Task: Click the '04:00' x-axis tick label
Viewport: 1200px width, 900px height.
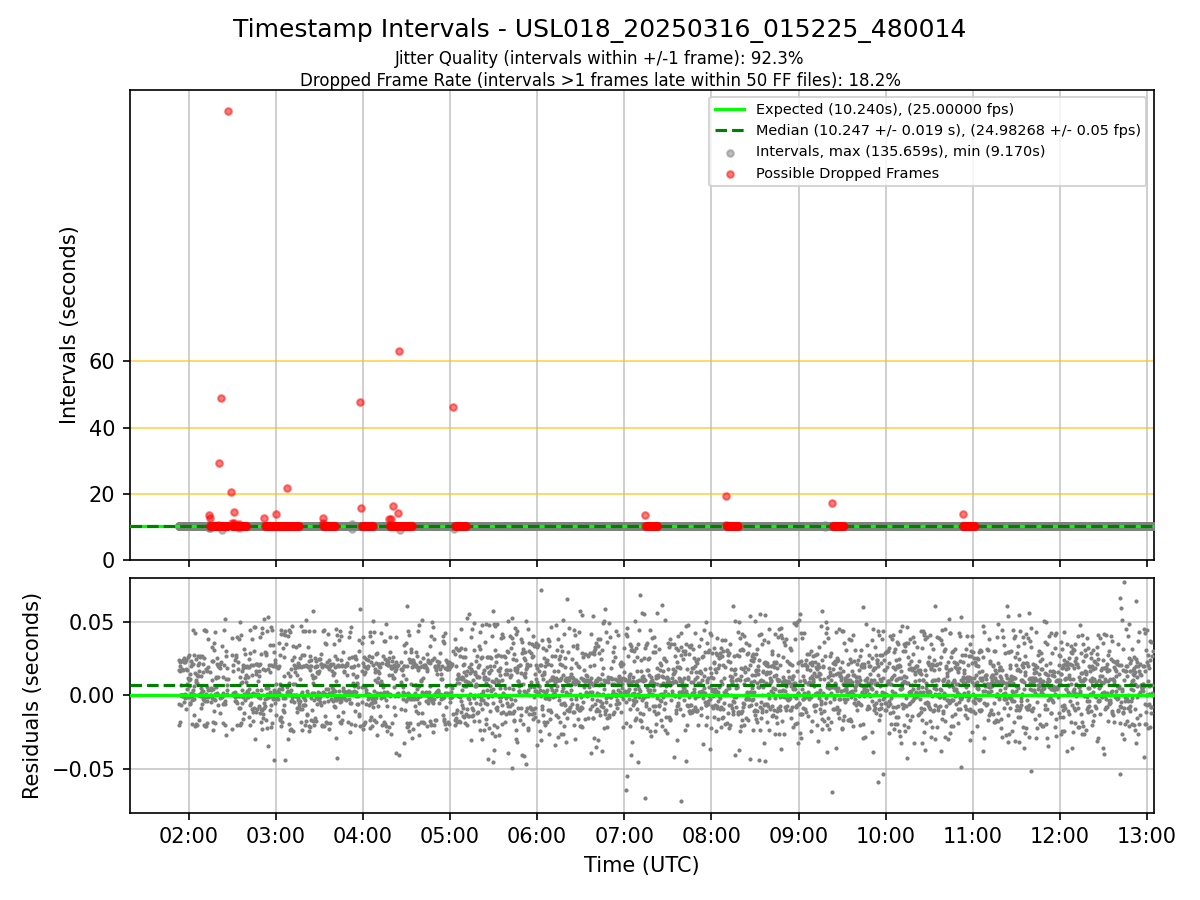Action: click(362, 834)
